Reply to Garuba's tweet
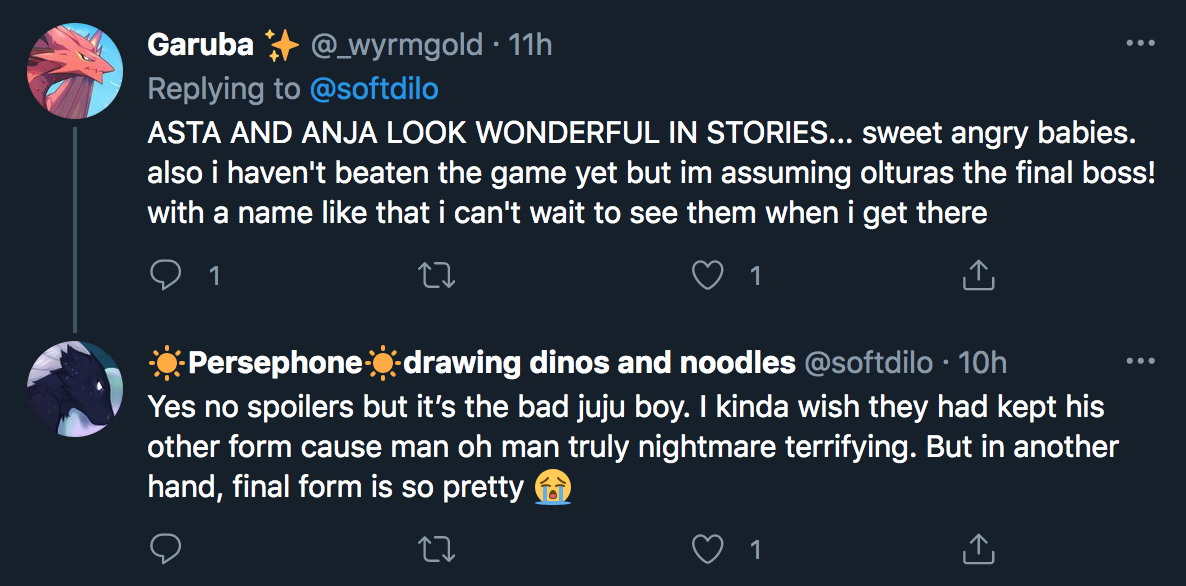 point(166,276)
